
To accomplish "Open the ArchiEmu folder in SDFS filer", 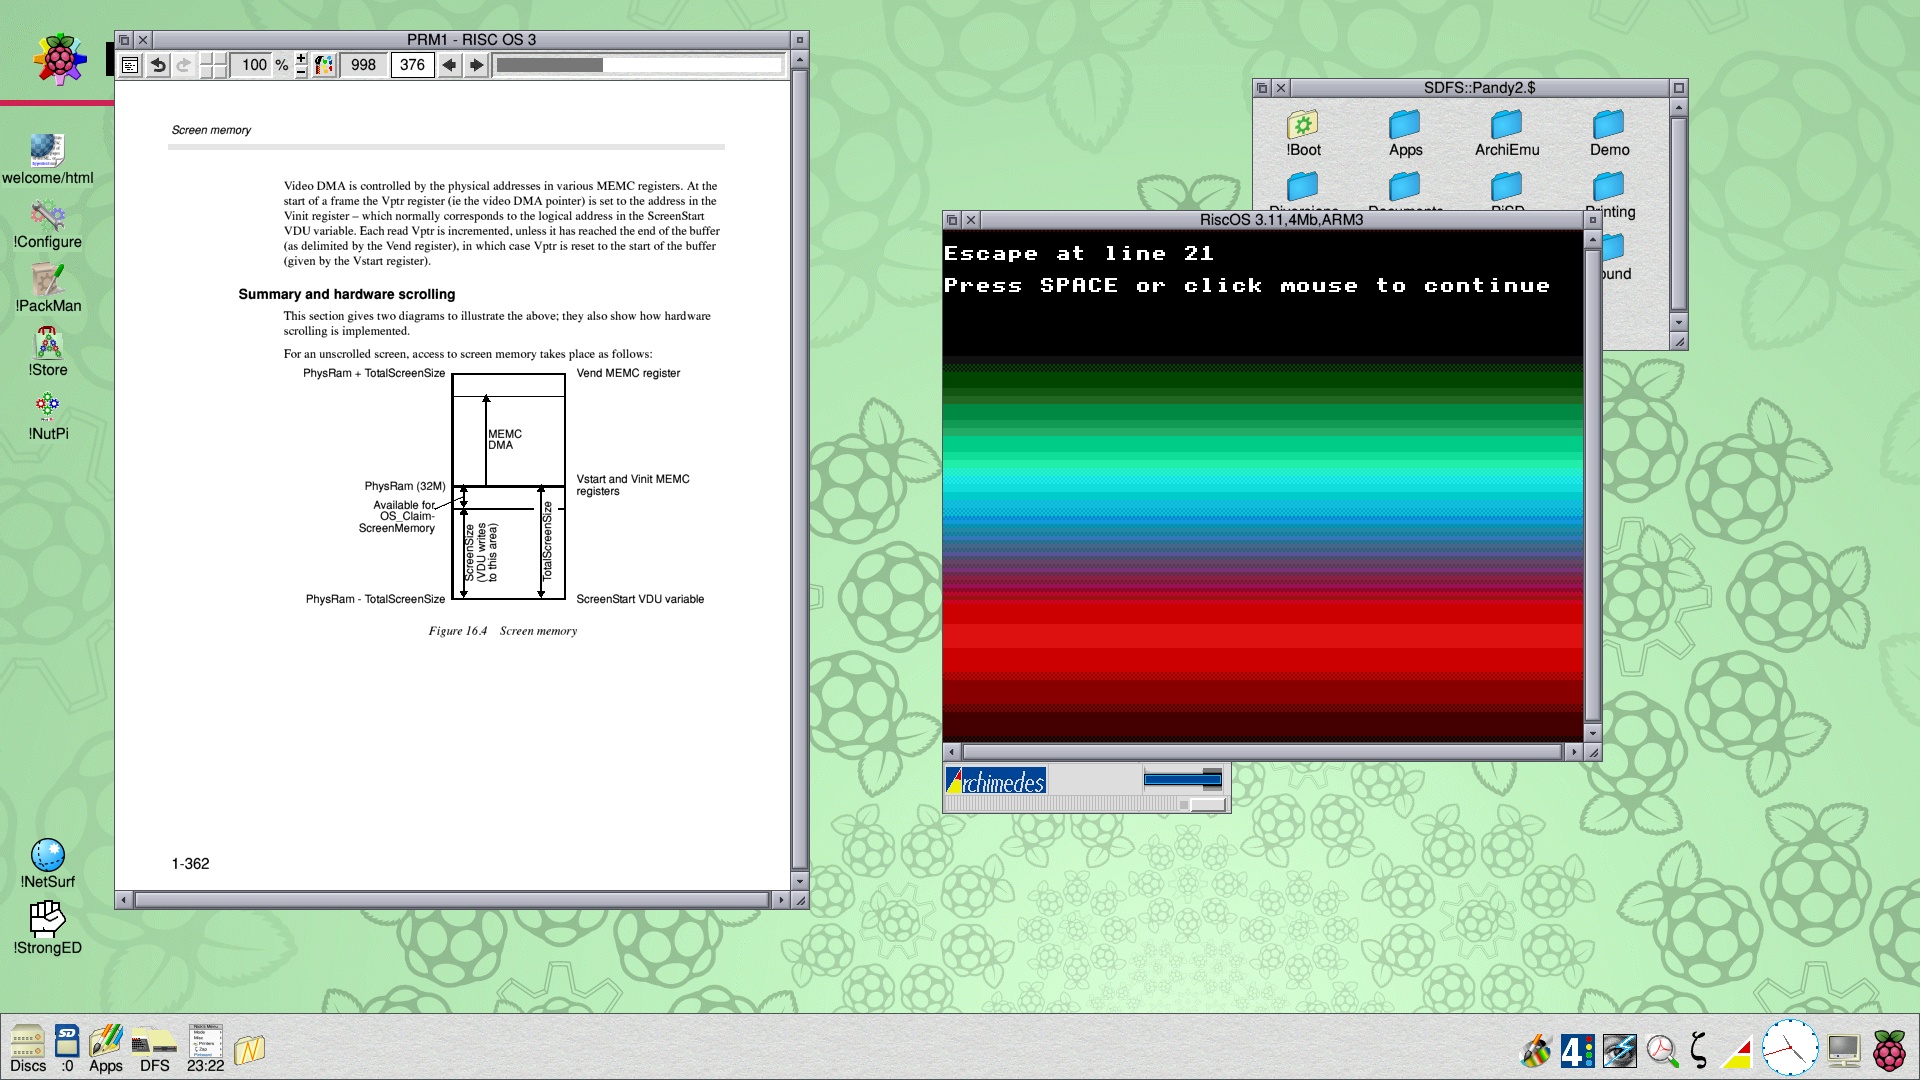I will (1507, 135).
